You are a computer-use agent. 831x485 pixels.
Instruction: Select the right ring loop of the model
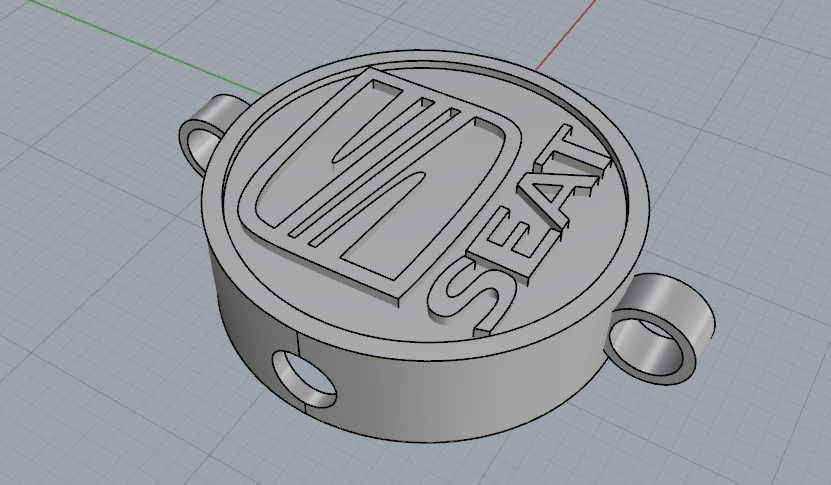(x=659, y=329)
